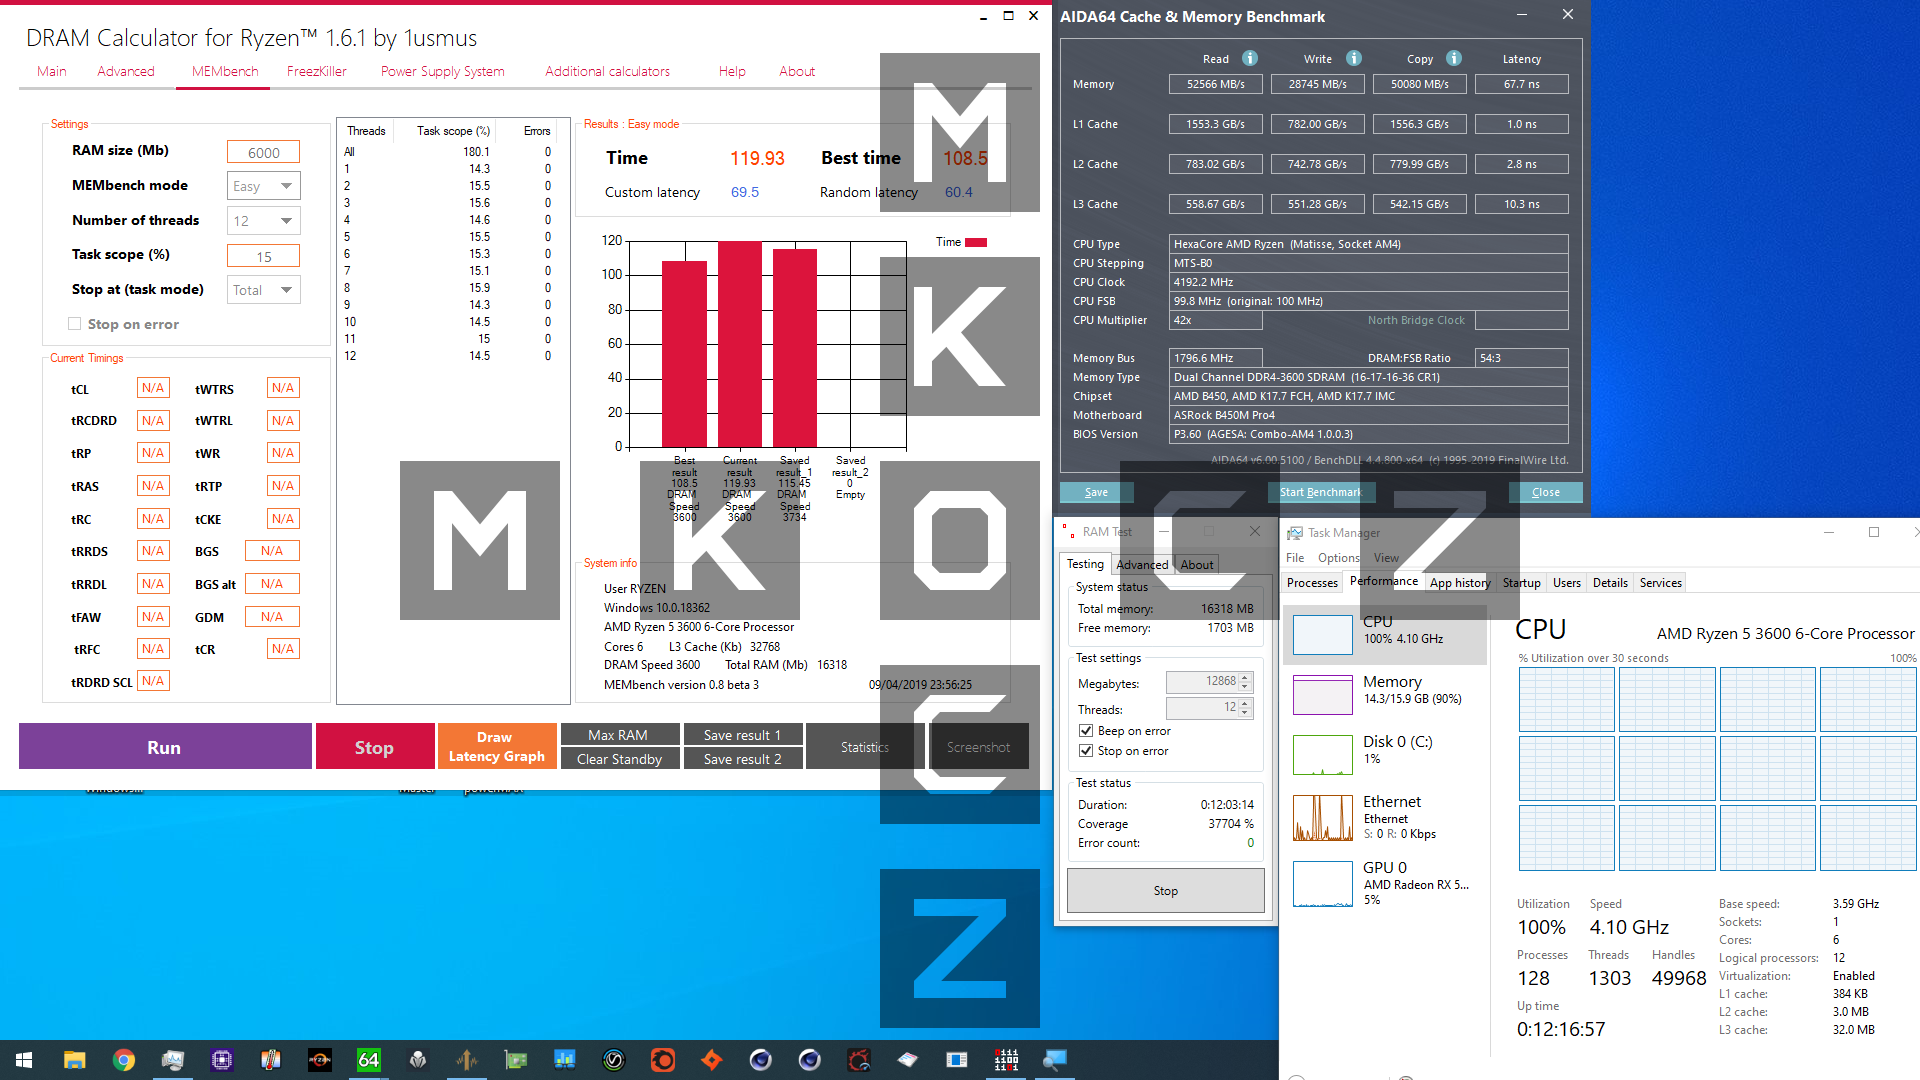Open the Power Supply System tab
The width and height of the screenshot is (1920, 1080).
(442, 71)
